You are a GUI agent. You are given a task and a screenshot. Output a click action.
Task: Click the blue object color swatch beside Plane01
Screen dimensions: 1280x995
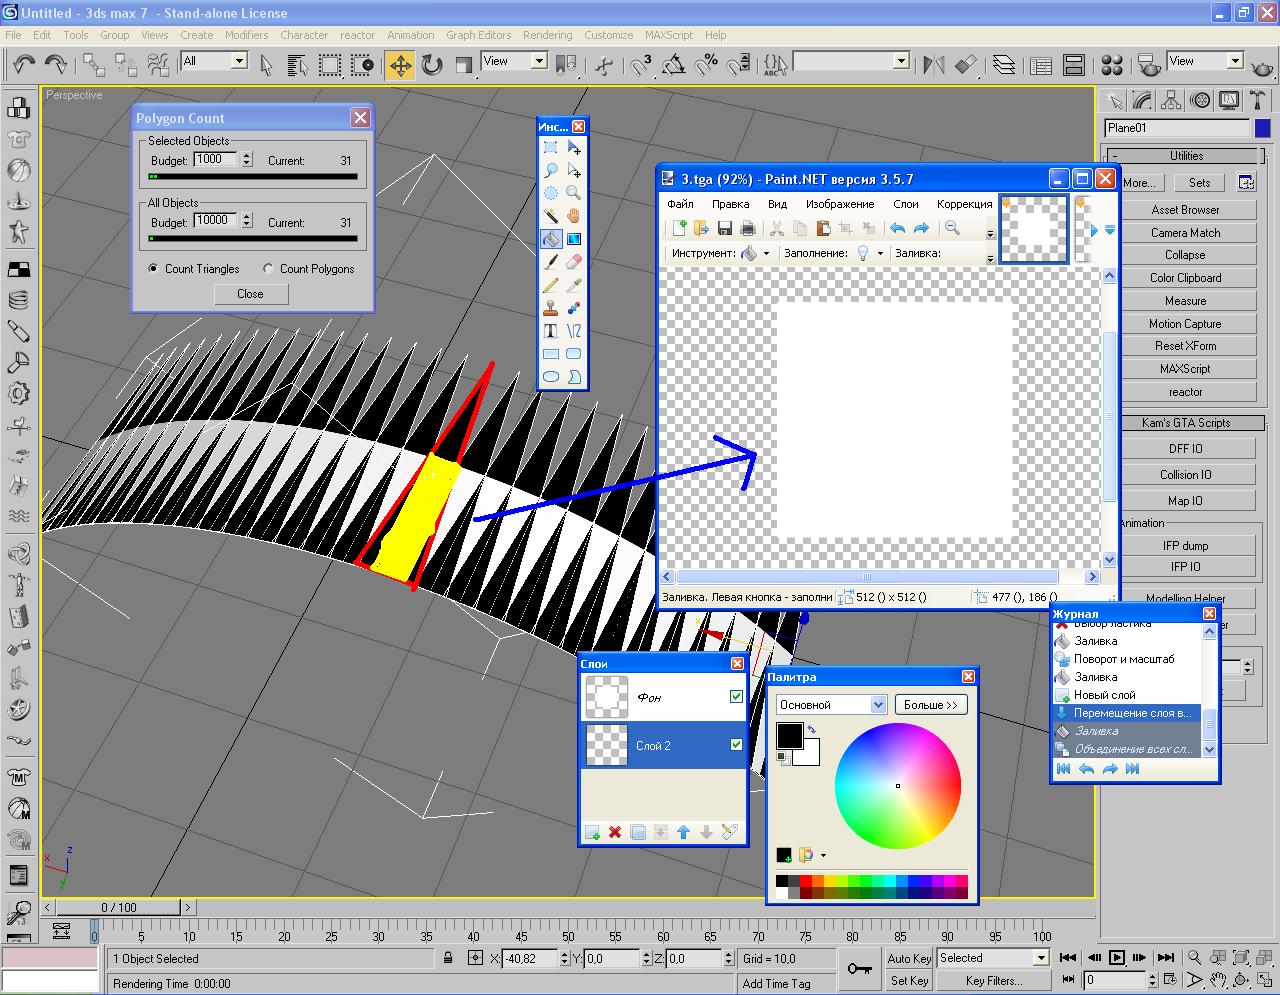click(x=1263, y=128)
